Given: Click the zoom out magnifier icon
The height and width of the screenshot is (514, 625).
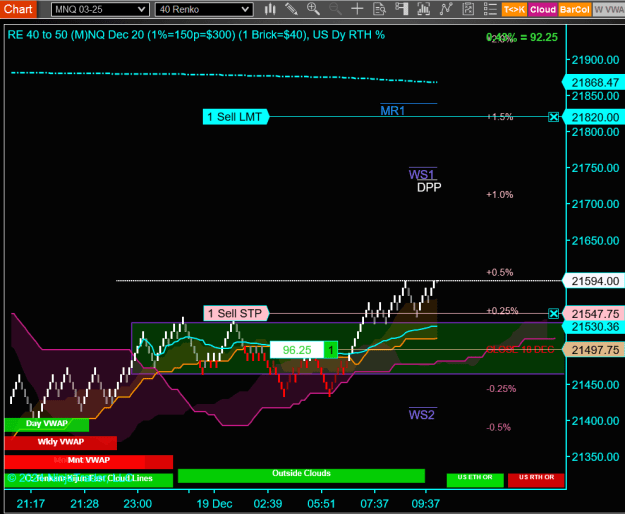Looking at the screenshot, I should click(335, 9).
